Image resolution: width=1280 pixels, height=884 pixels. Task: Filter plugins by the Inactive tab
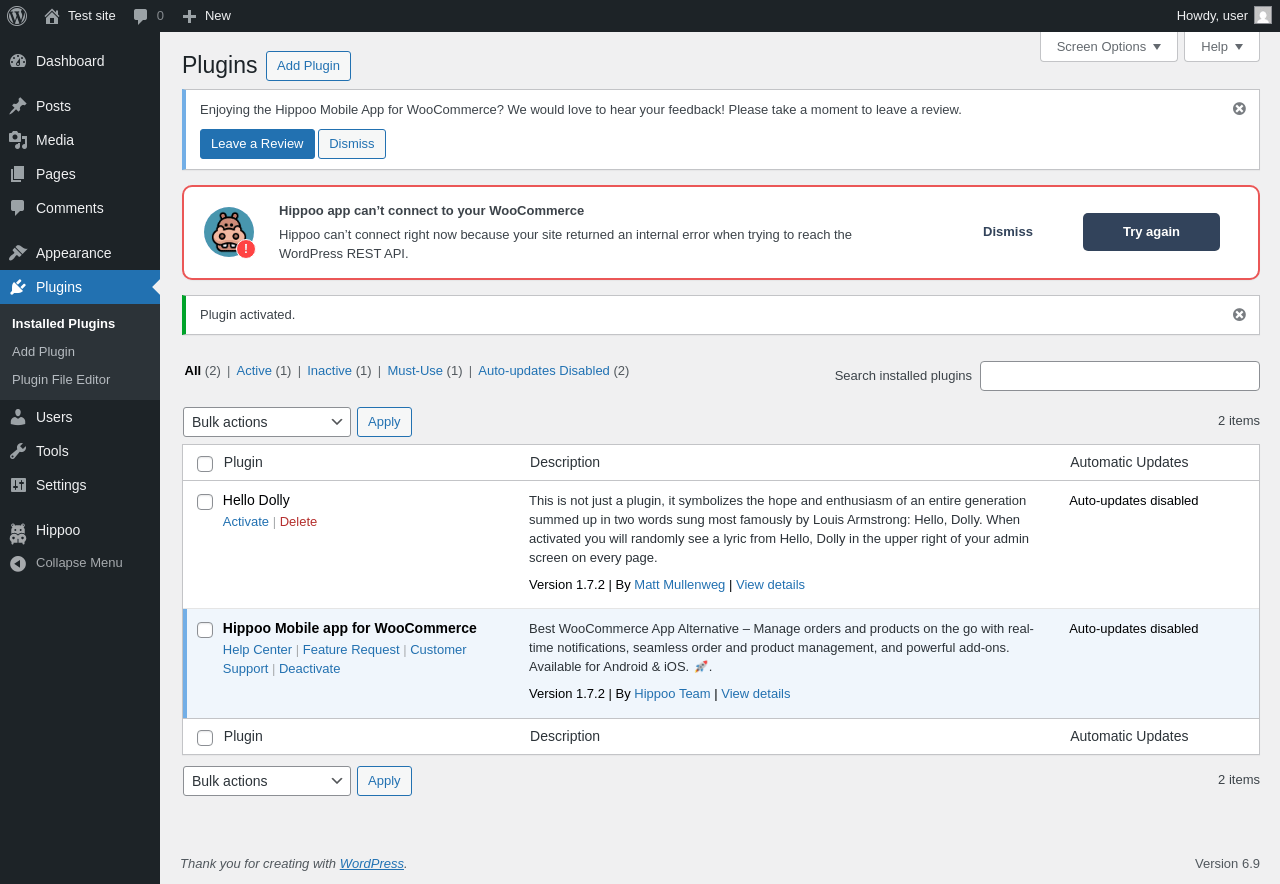coord(329,371)
